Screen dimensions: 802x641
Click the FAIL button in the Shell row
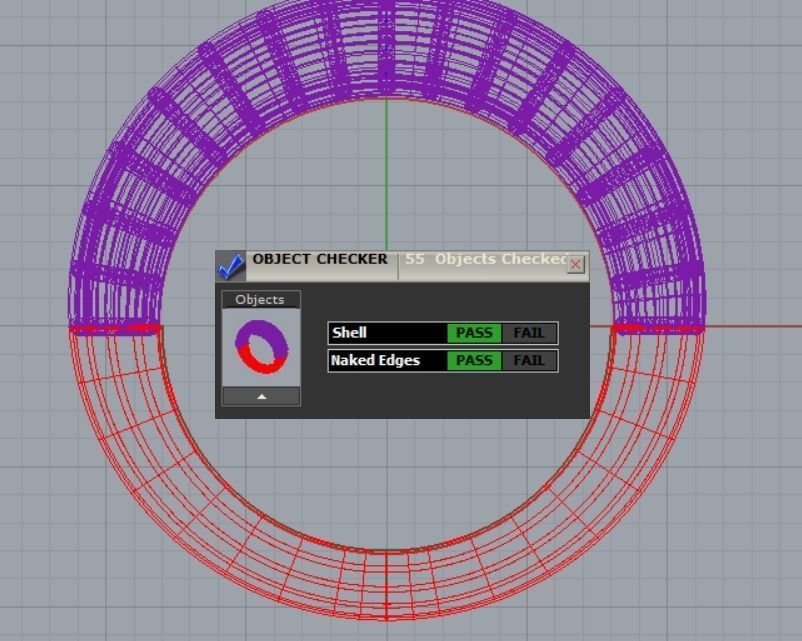[529, 333]
